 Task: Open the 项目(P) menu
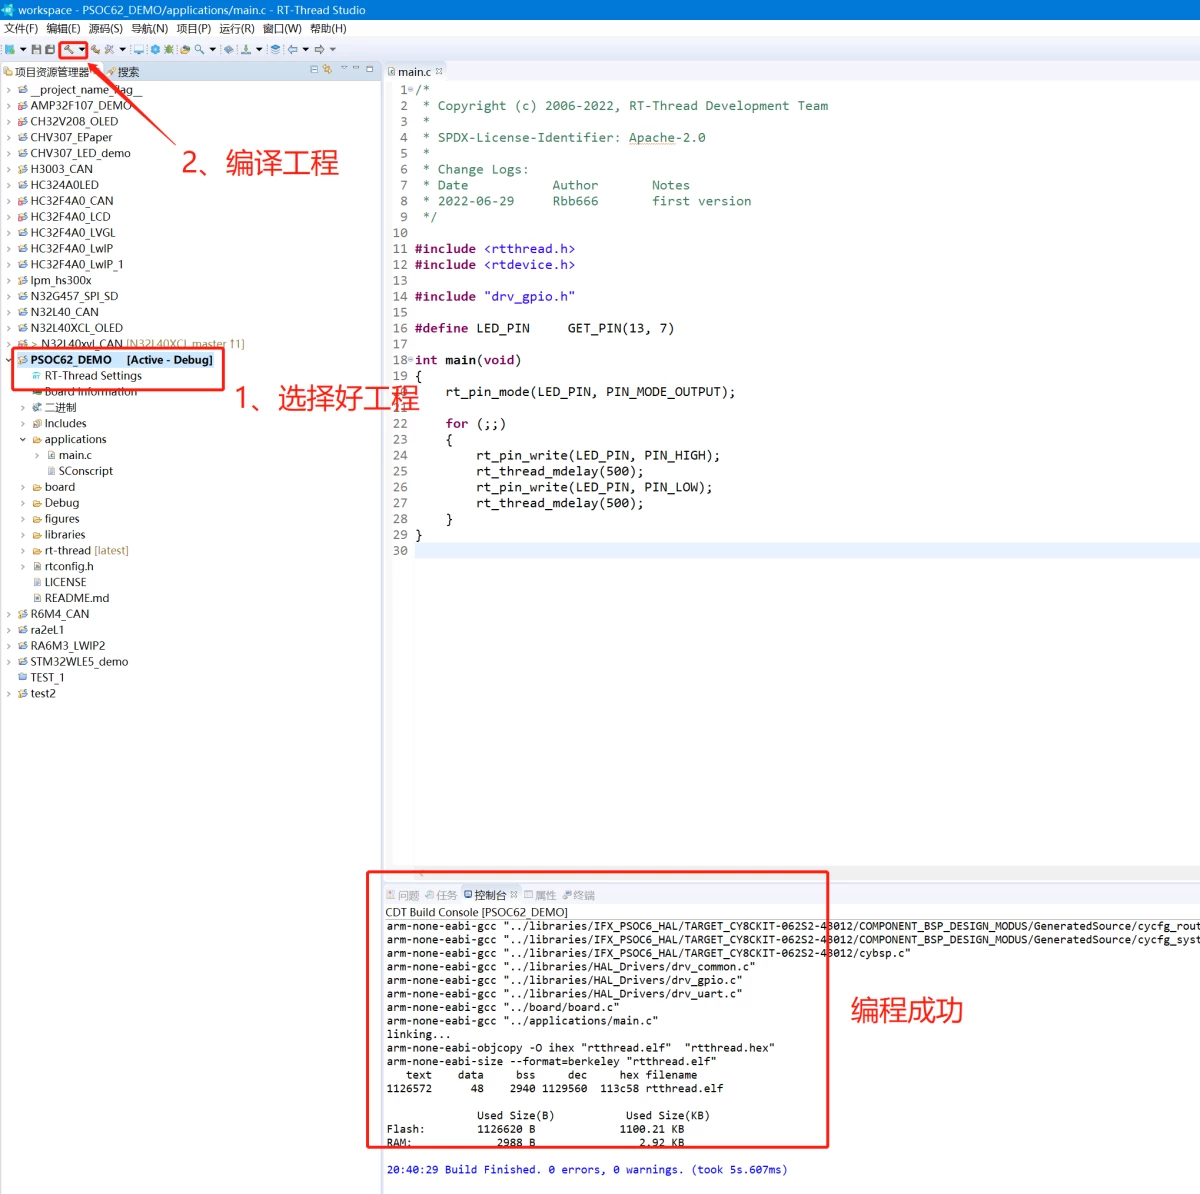tap(194, 28)
